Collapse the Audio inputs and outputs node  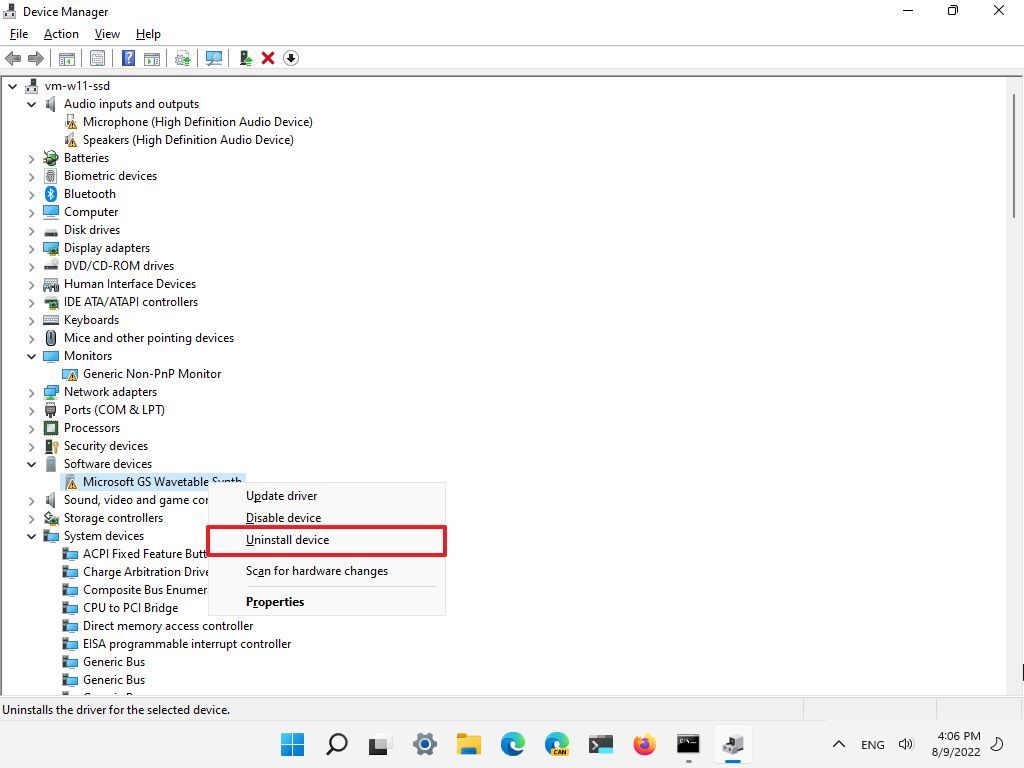[31, 104]
